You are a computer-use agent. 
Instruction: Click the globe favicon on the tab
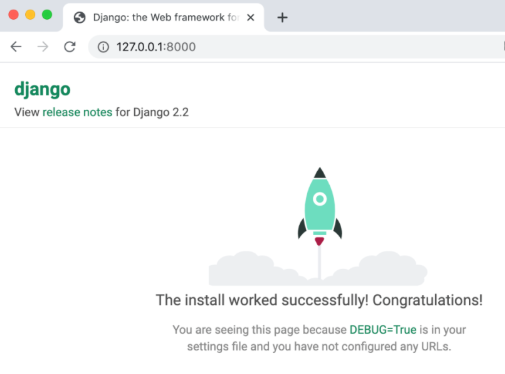coord(80,17)
